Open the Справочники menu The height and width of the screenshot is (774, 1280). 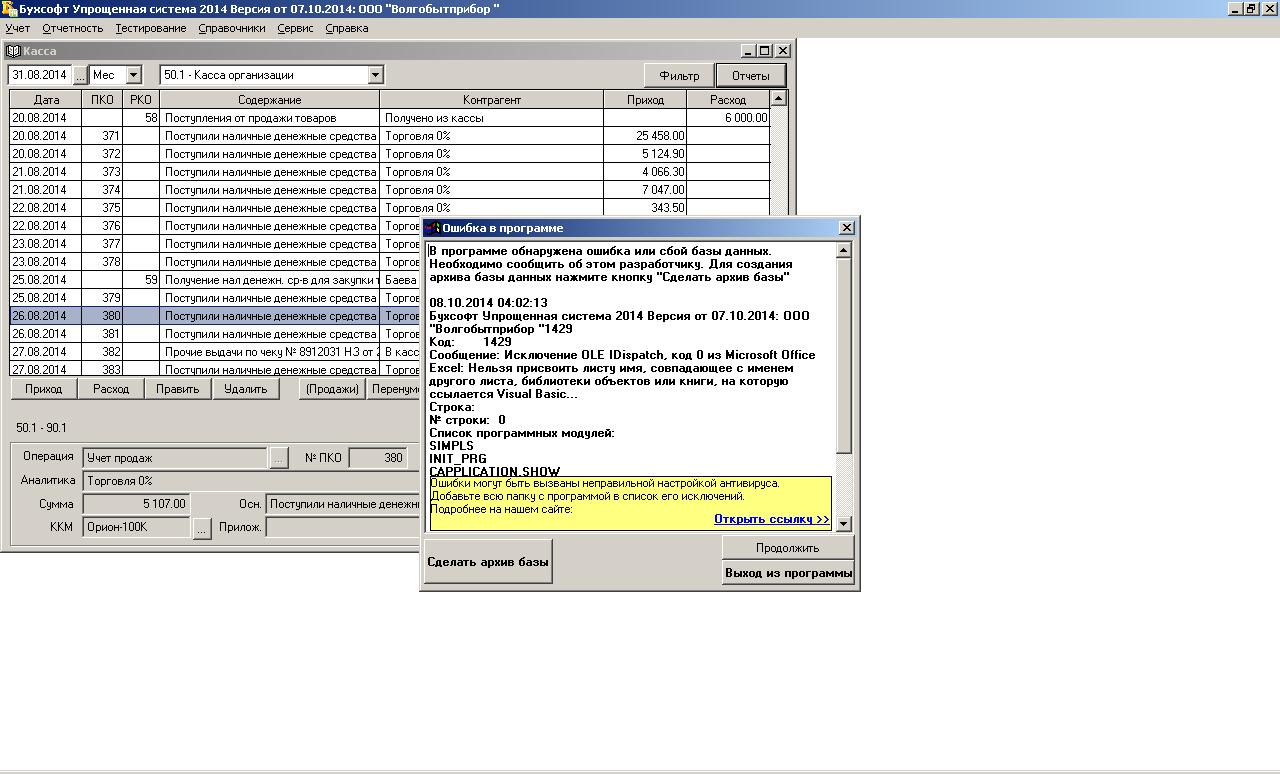coord(231,28)
